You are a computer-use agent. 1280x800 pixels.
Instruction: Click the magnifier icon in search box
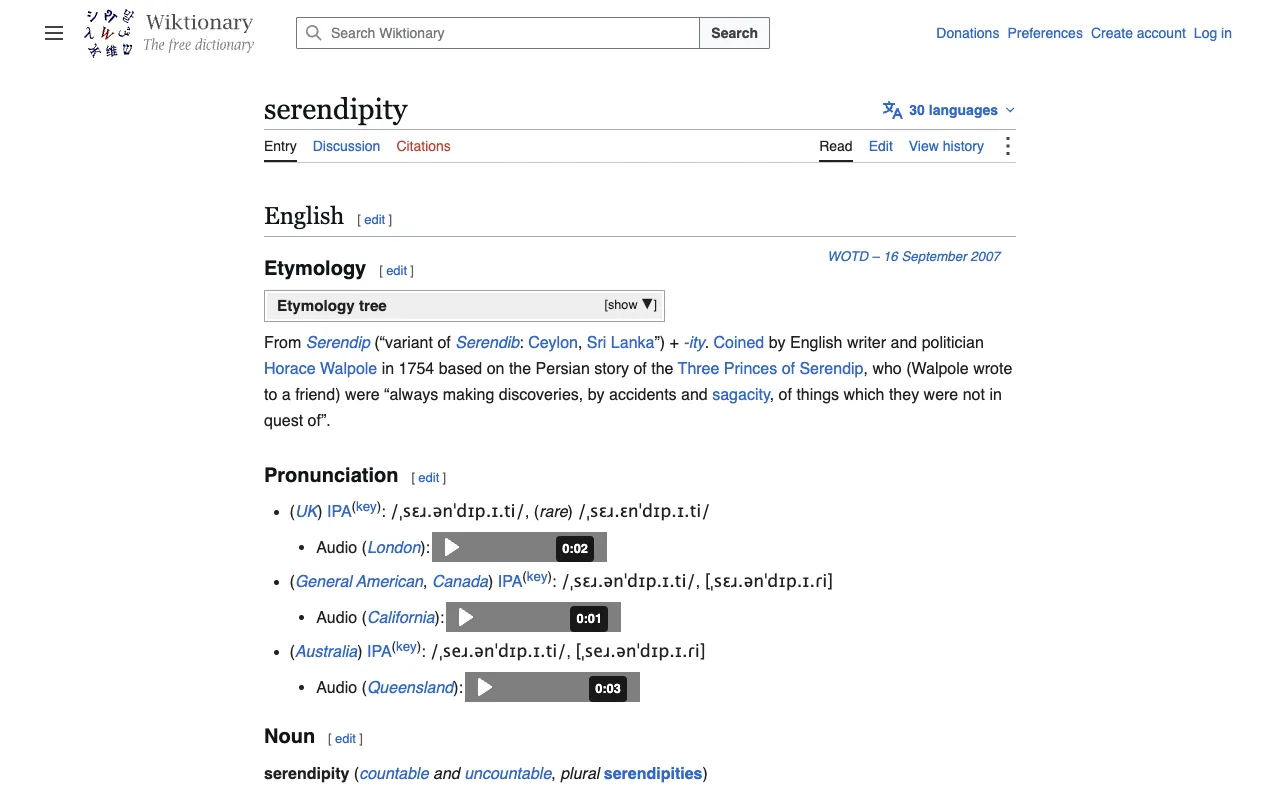tap(314, 33)
